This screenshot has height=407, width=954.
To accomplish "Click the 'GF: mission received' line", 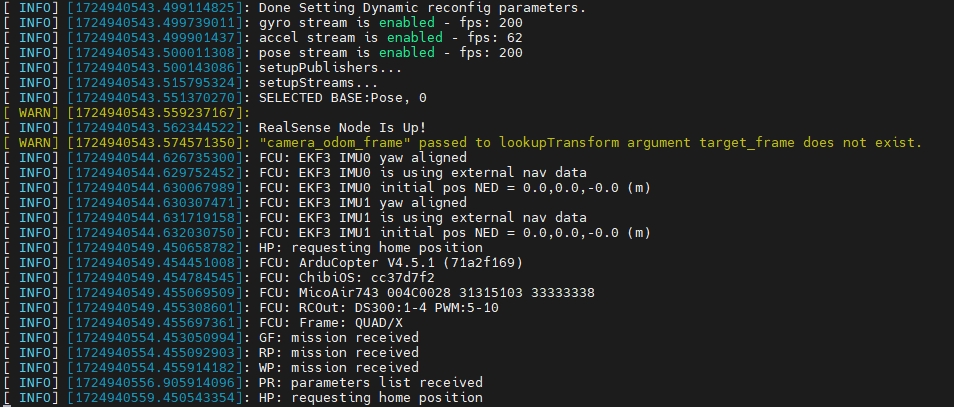I will 339,338.
